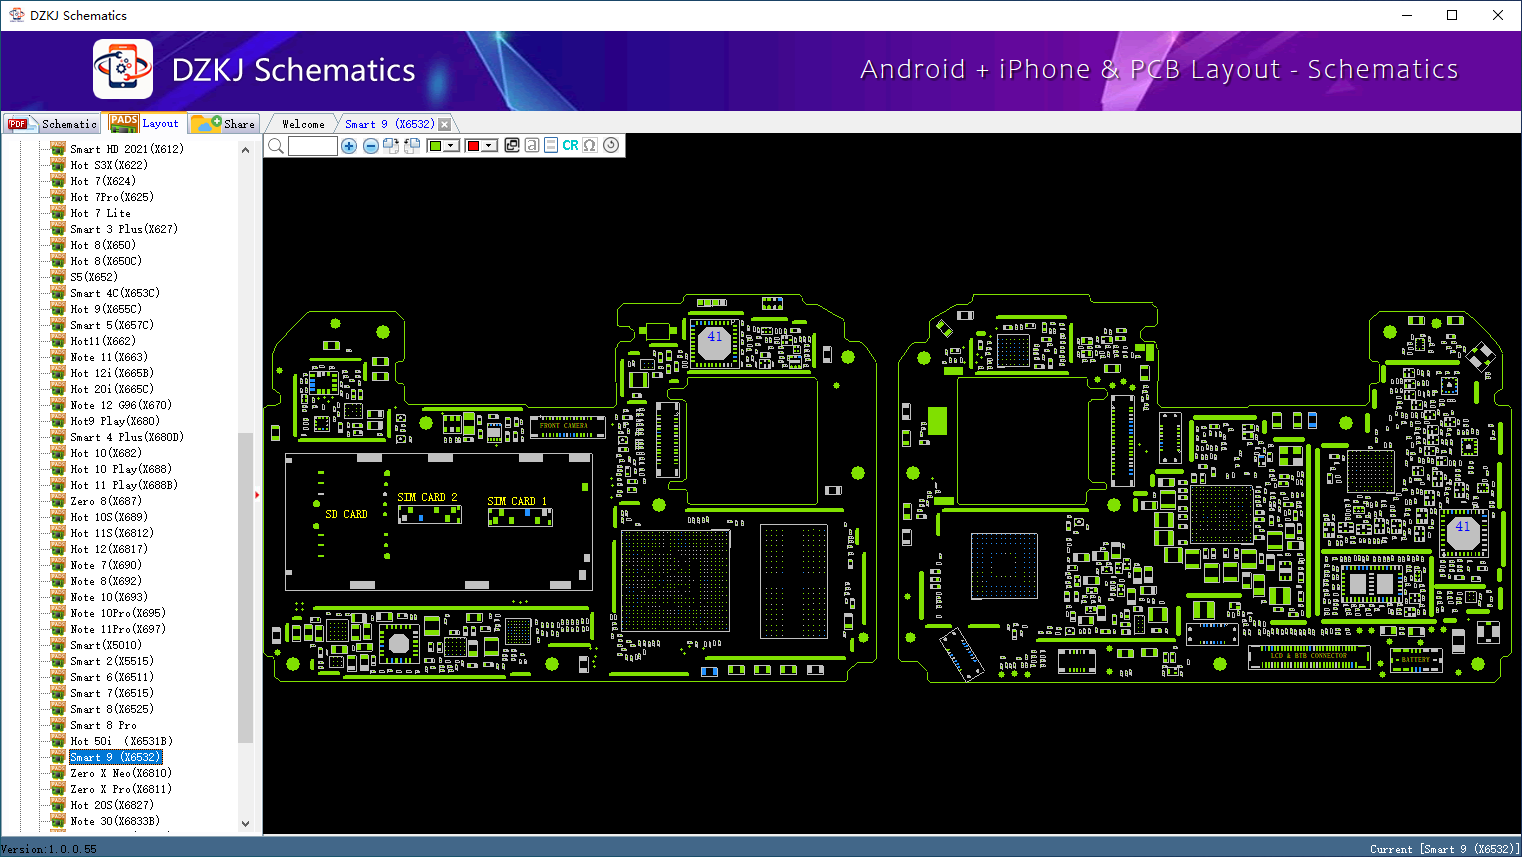Click the overlapping windows toolbar icon

point(512,145)
